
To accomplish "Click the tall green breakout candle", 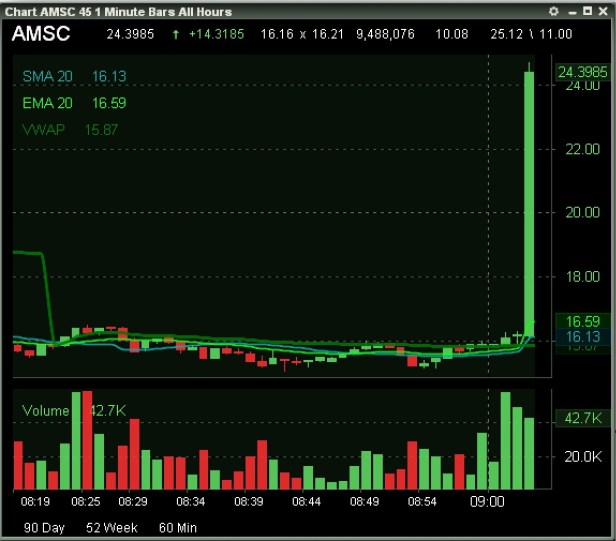I will click(529, 200).
